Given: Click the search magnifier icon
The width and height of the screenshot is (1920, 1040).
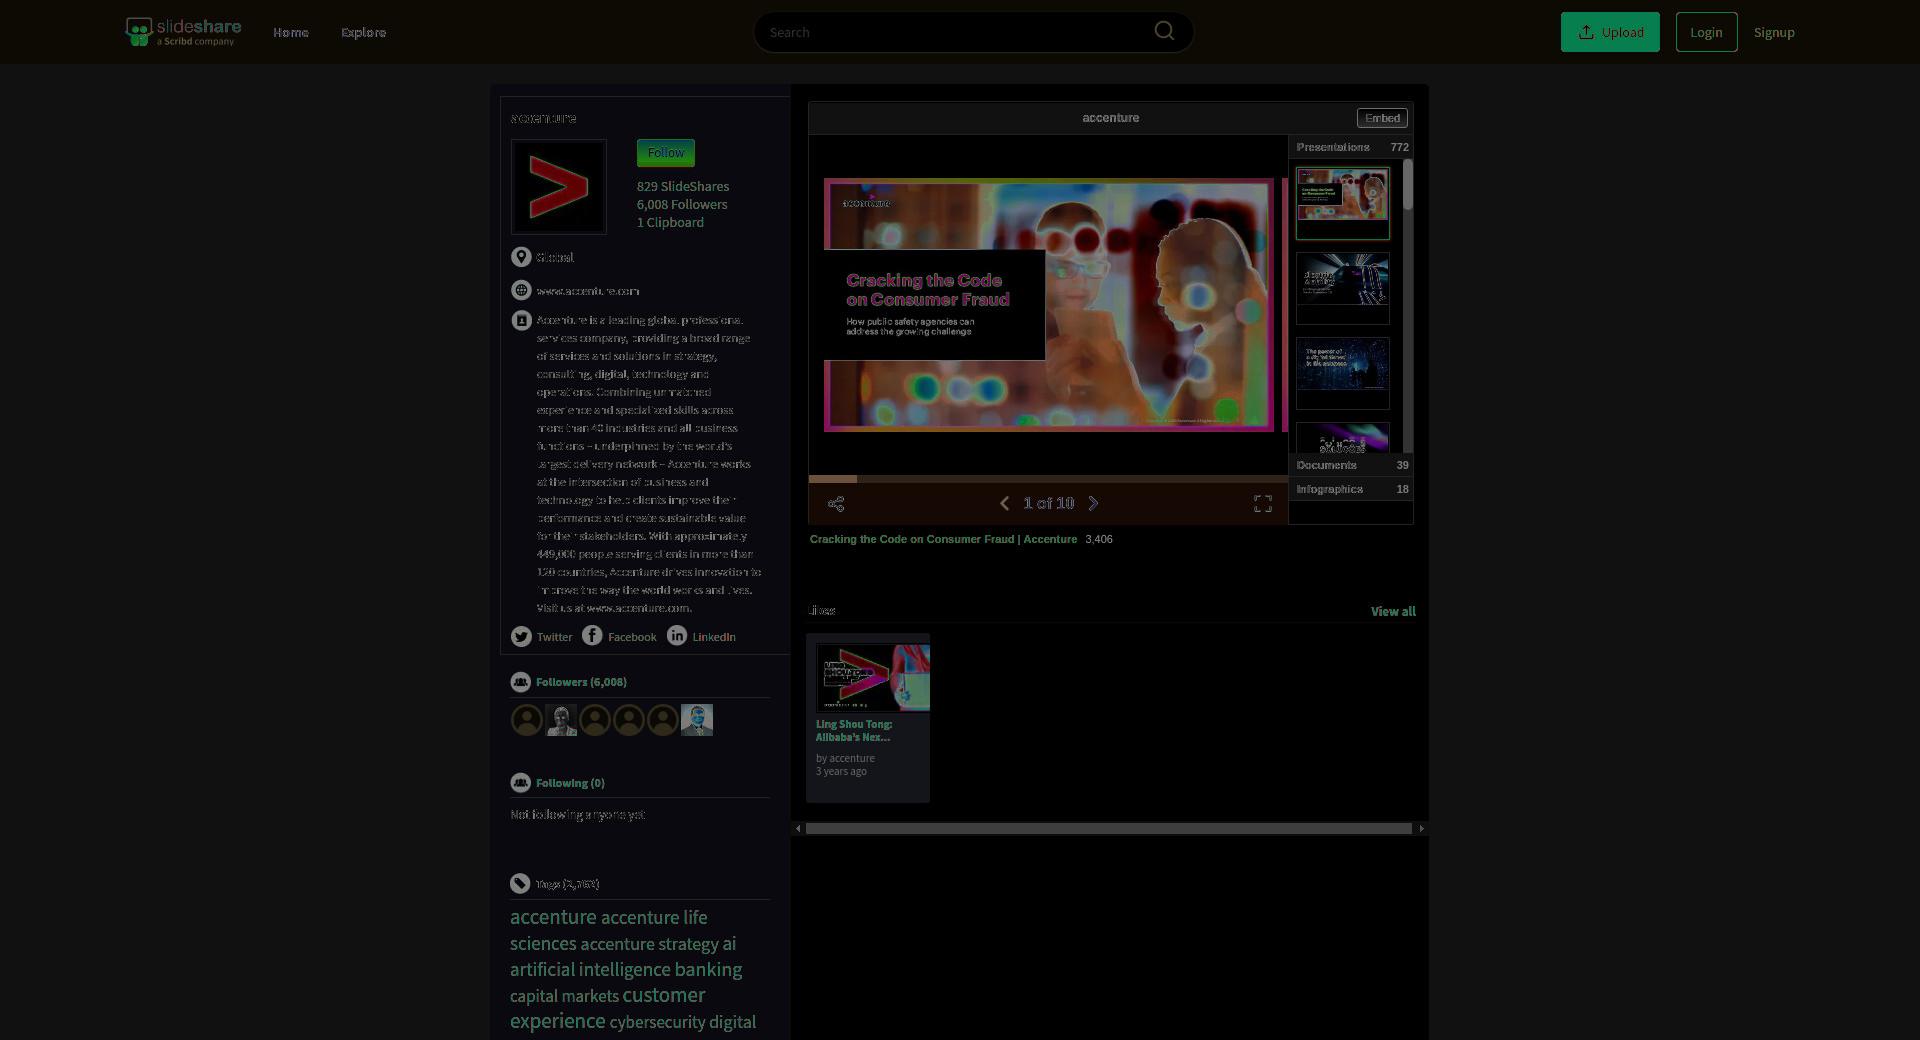Looking at the screenshot, I should point(1164,31).
